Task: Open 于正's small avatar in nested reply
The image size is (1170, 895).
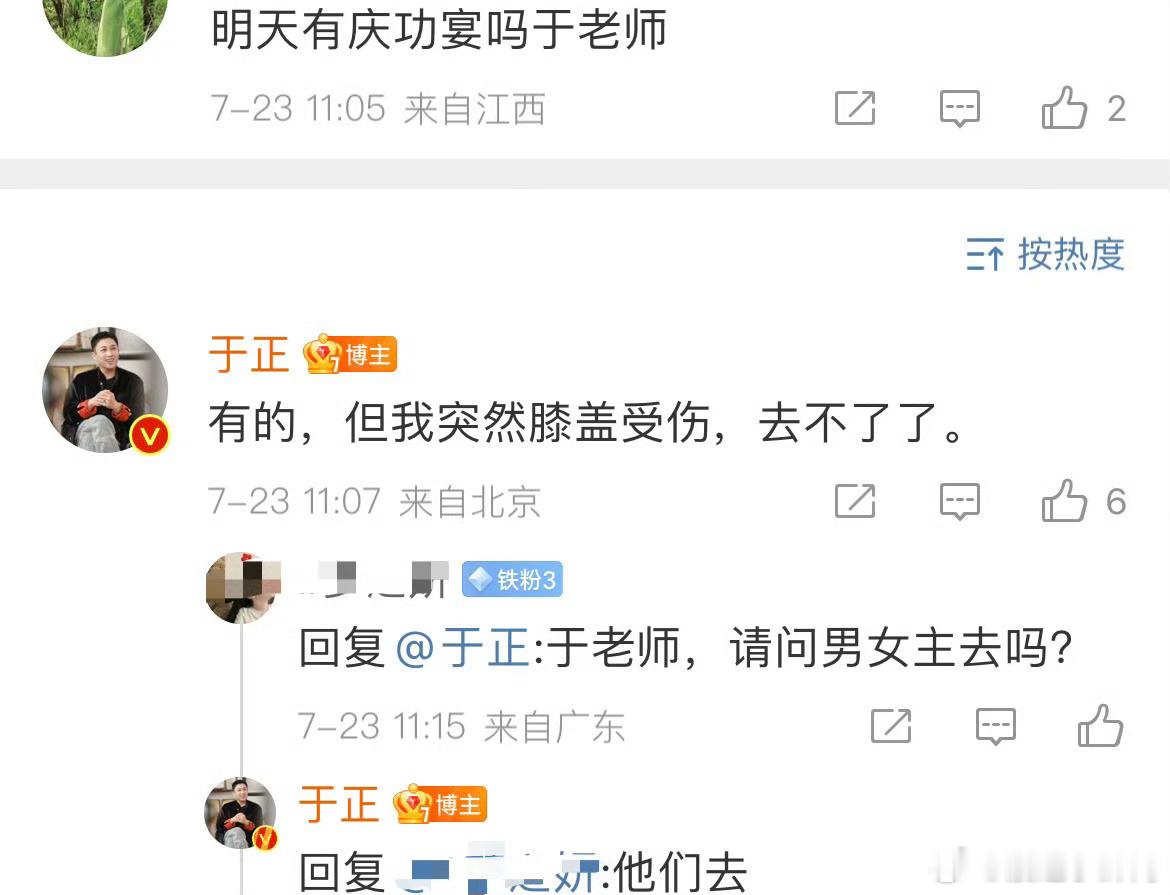Action: (x=241, y=814)
